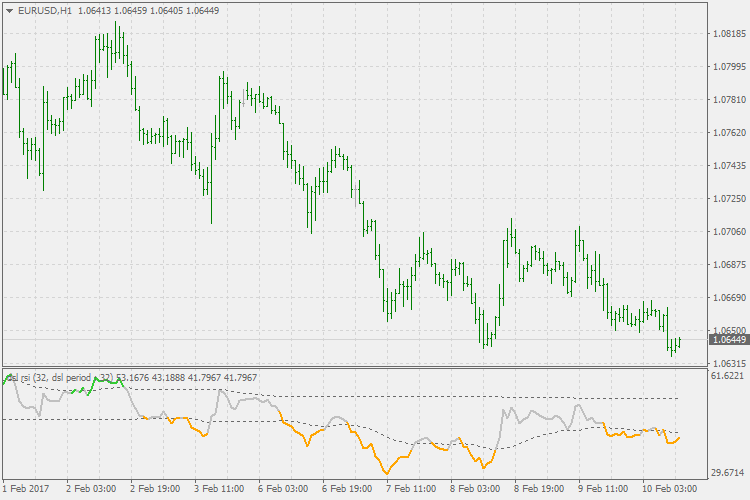Click the 1 Feb 2017 date label

[25, 489]
